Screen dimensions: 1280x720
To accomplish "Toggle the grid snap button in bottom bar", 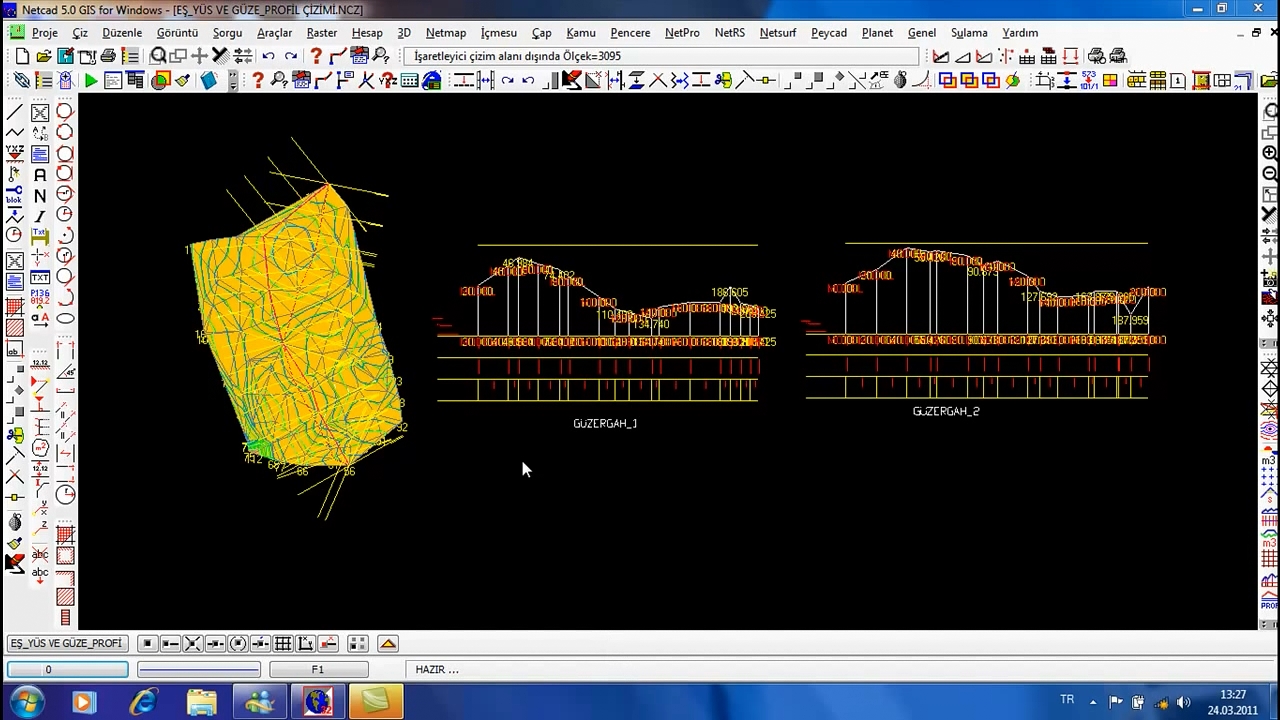I will pyautogui.click(x=283, y=644).
